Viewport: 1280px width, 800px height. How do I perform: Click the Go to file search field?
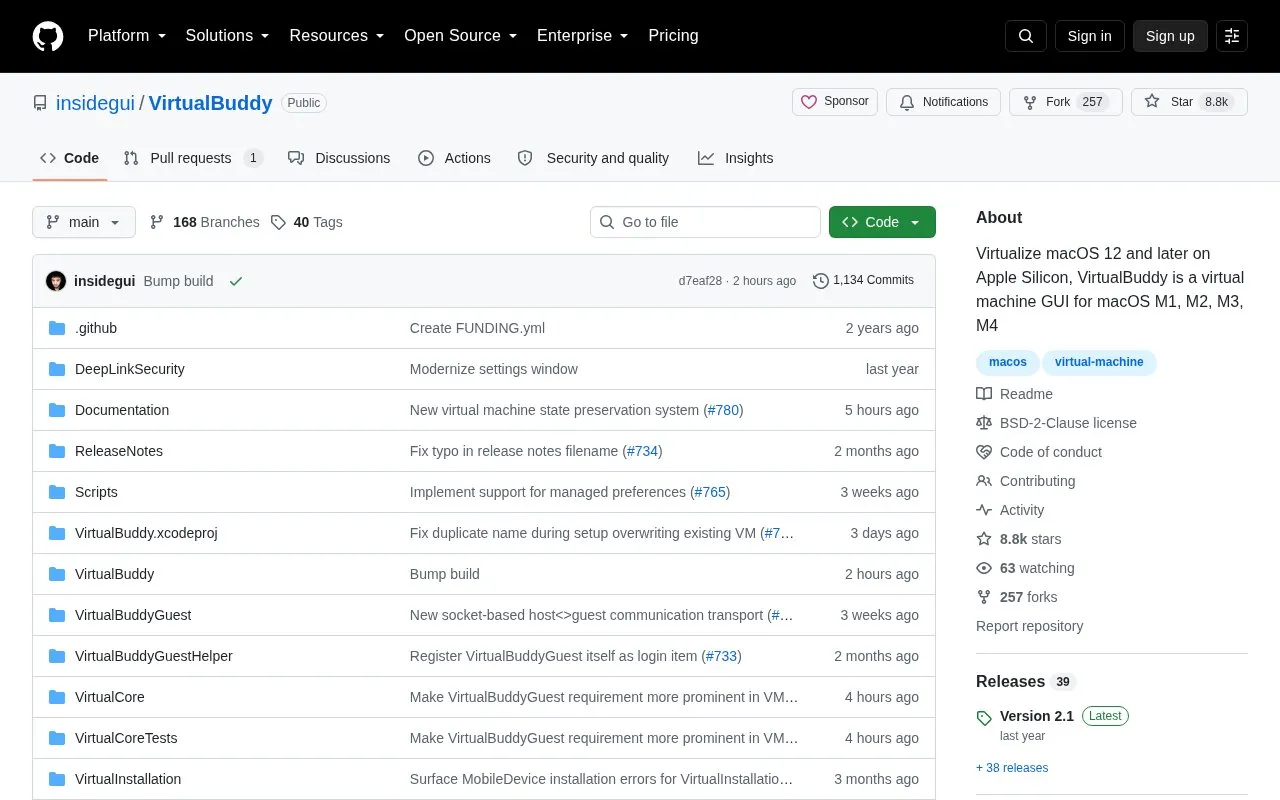point(705,222)
